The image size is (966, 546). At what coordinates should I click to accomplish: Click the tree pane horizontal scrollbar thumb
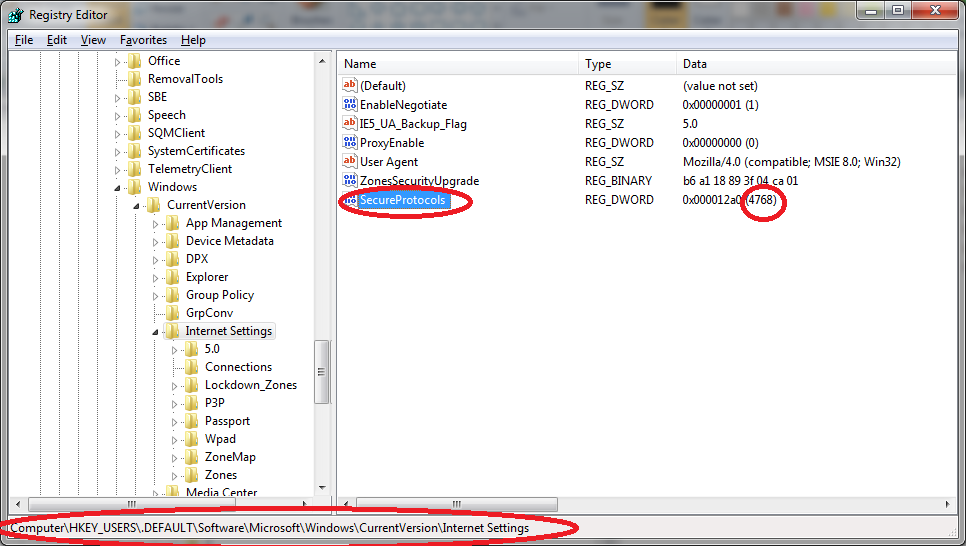tap(132, 504)
